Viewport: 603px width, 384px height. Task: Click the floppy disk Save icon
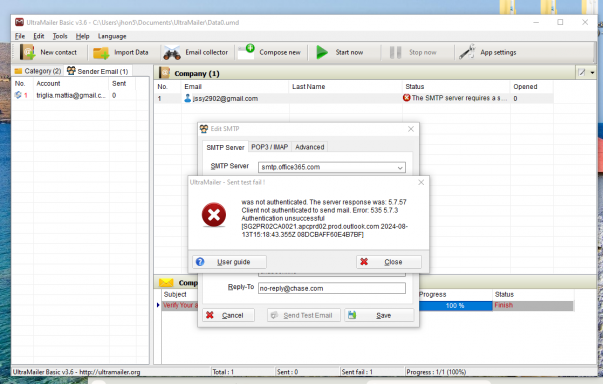(x=352, y=315)
